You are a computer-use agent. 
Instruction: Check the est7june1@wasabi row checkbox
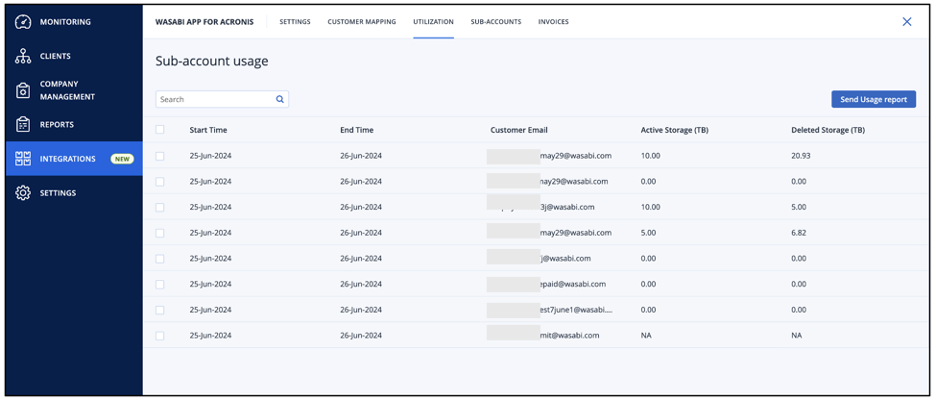click(x=160, y=310)
